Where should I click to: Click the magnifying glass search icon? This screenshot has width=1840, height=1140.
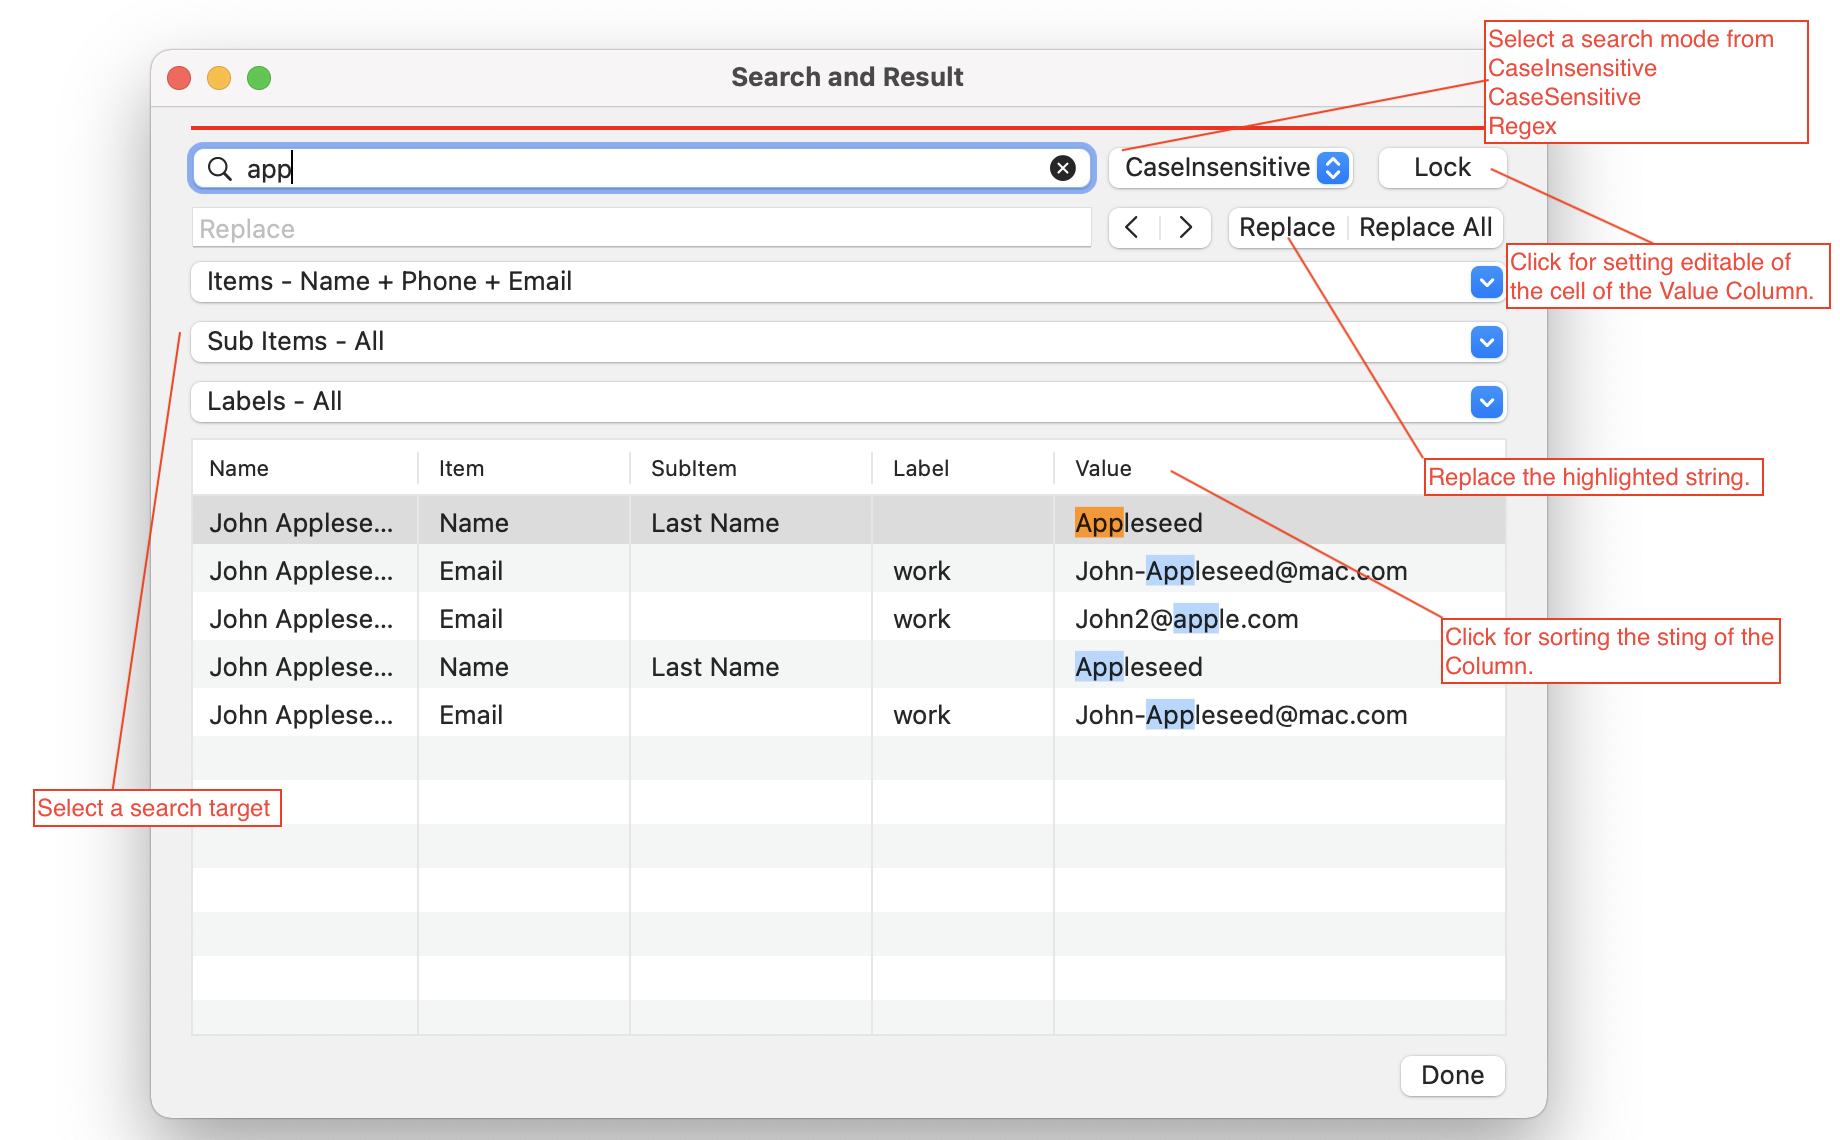pos(219,169)
